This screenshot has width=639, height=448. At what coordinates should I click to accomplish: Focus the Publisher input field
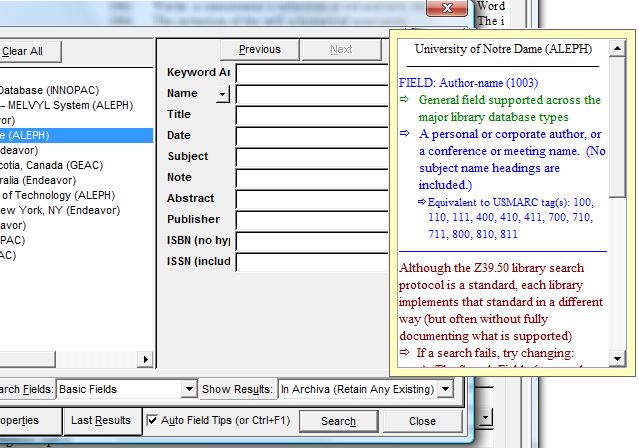pyautogui.click(x=312, y=220)
